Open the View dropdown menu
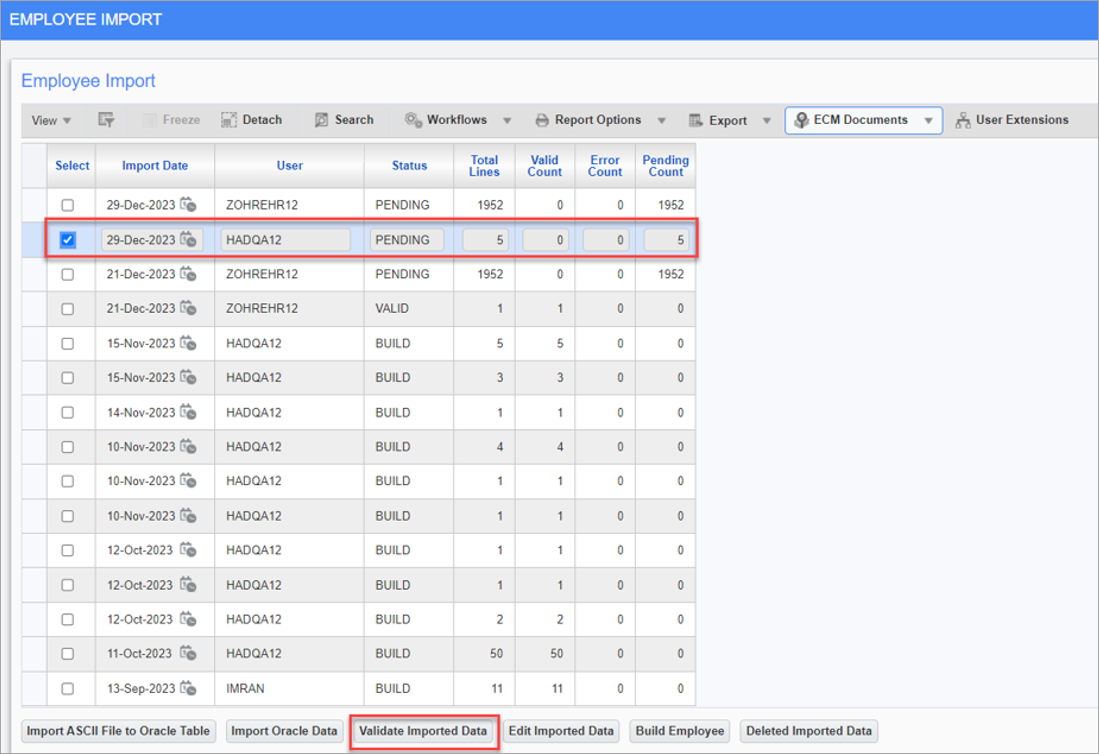Image resolution: width=1099 pixels, height=754 pixels. click(x=51, y=121)
